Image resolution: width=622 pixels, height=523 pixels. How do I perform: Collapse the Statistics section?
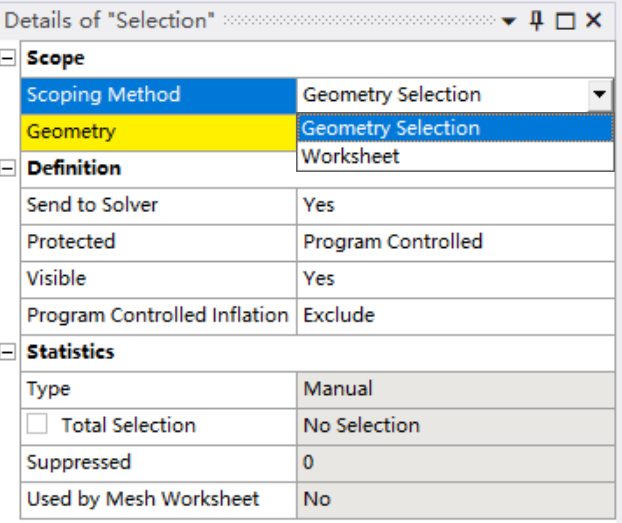tap(9, 352)
